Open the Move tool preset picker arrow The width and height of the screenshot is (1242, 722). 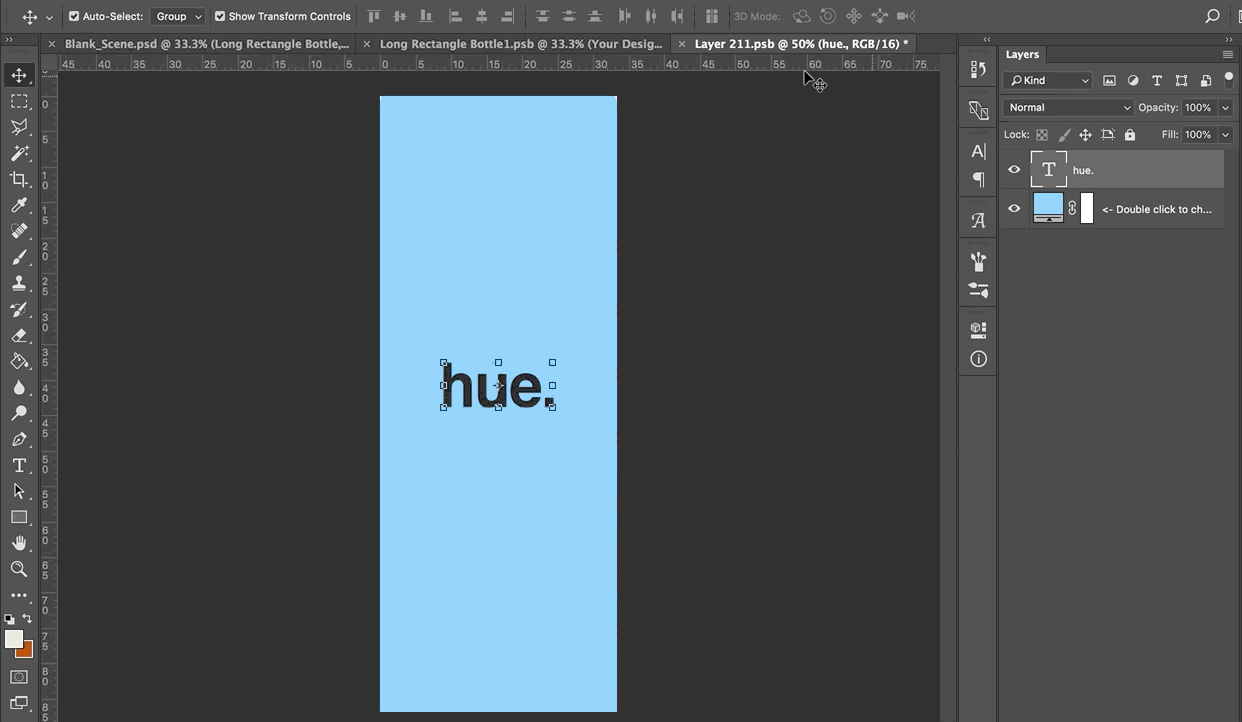49,17
